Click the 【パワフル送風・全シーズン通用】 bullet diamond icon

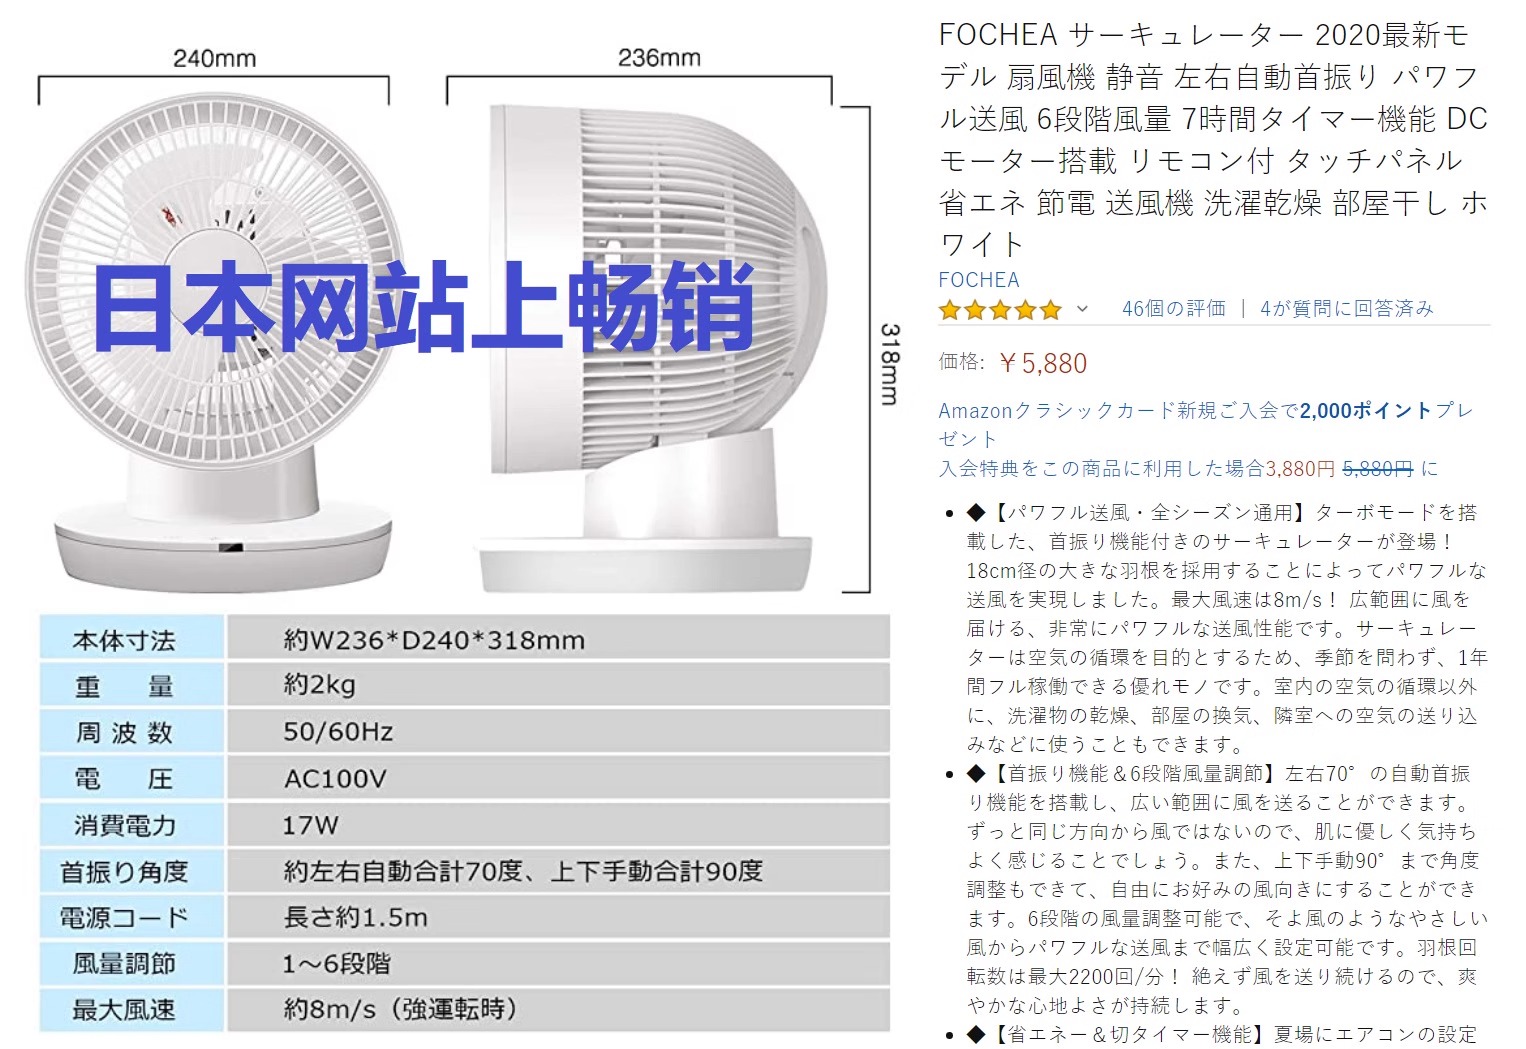(977, 512)
